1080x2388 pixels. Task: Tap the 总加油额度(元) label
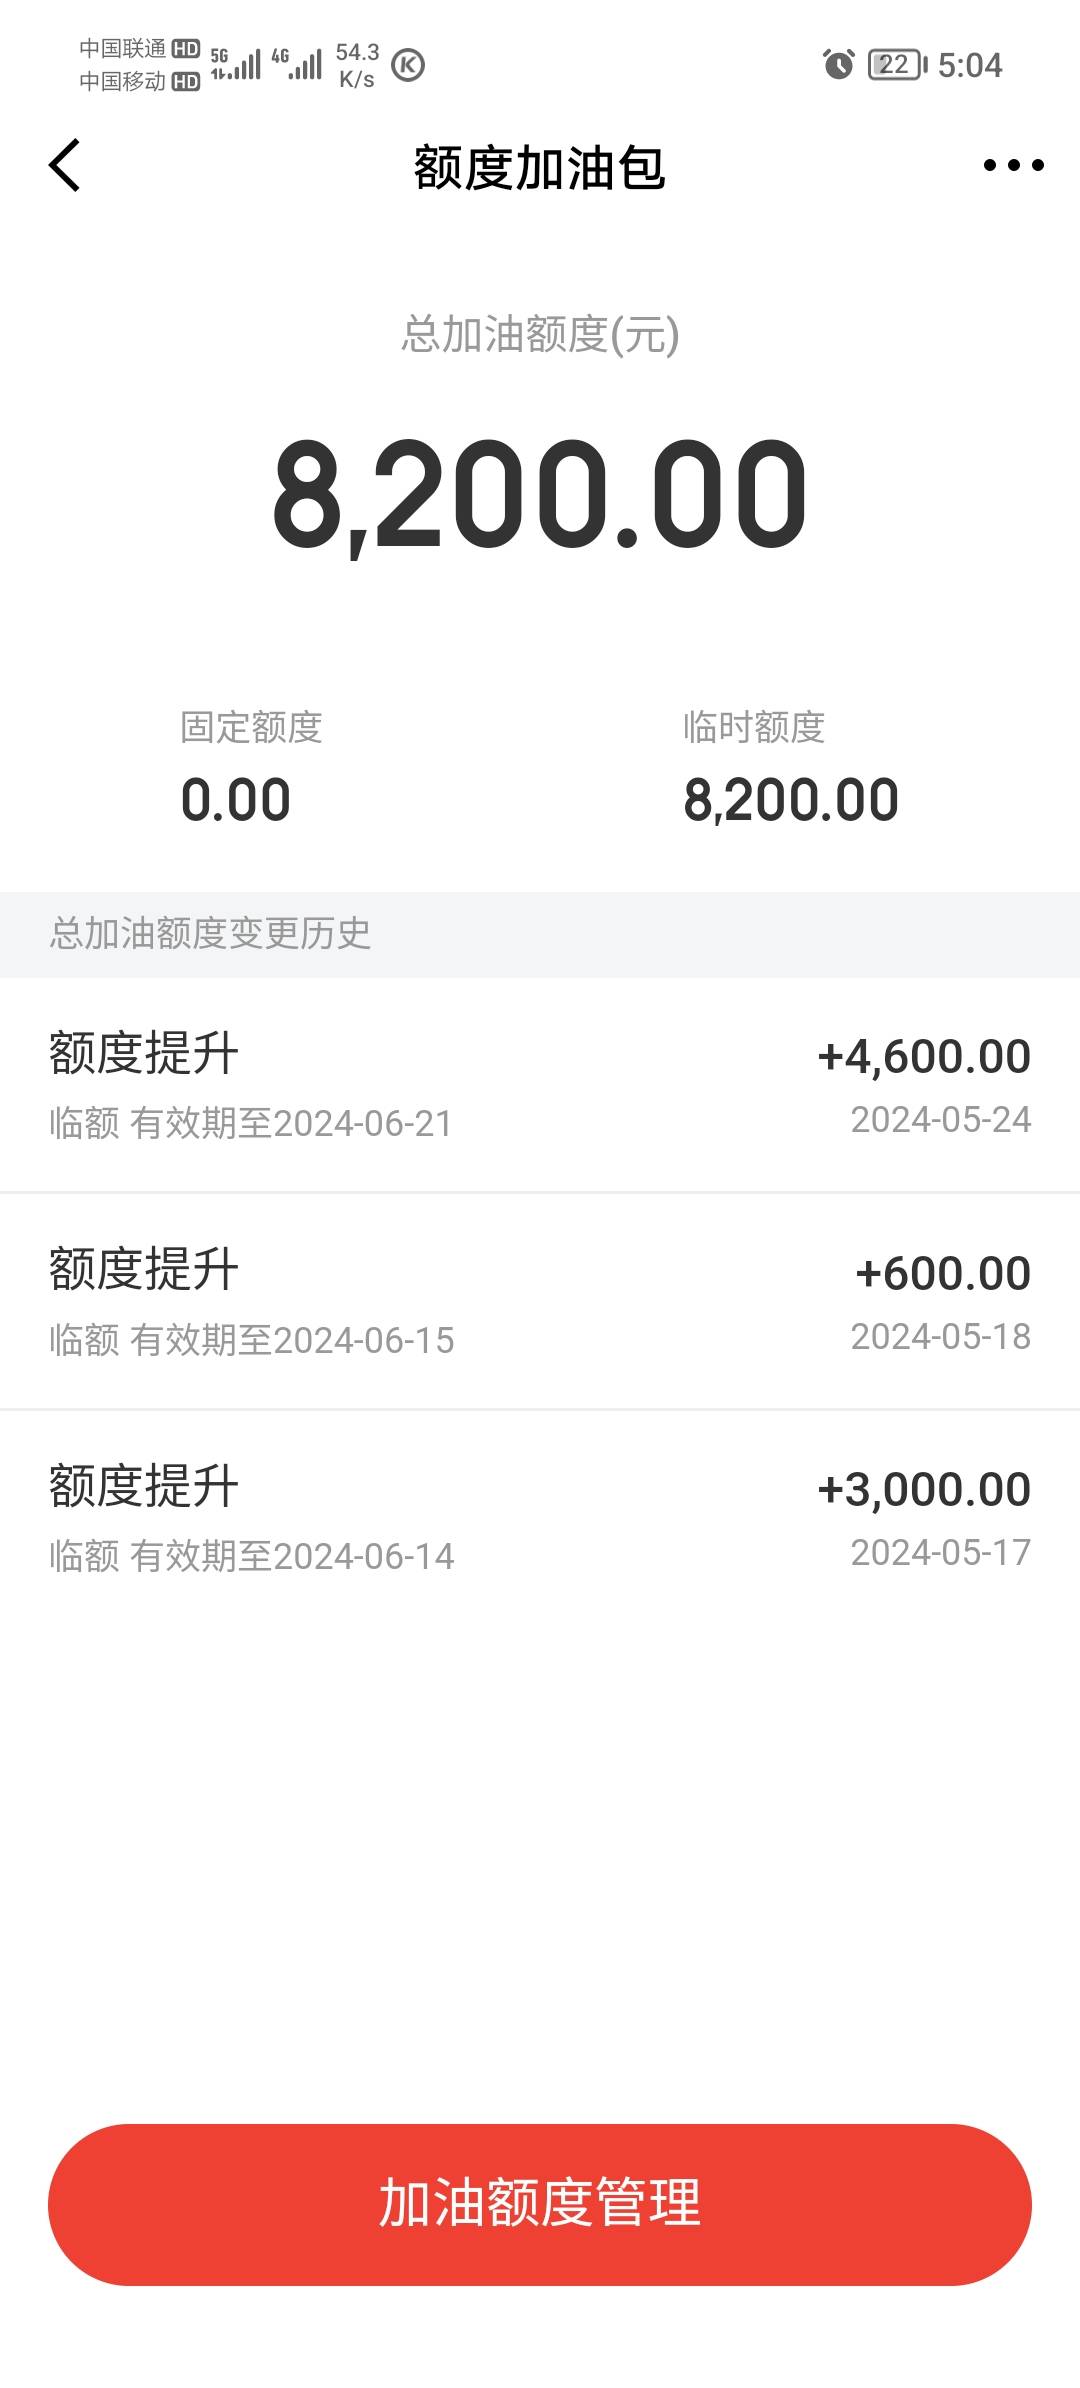tap(540, 335)
